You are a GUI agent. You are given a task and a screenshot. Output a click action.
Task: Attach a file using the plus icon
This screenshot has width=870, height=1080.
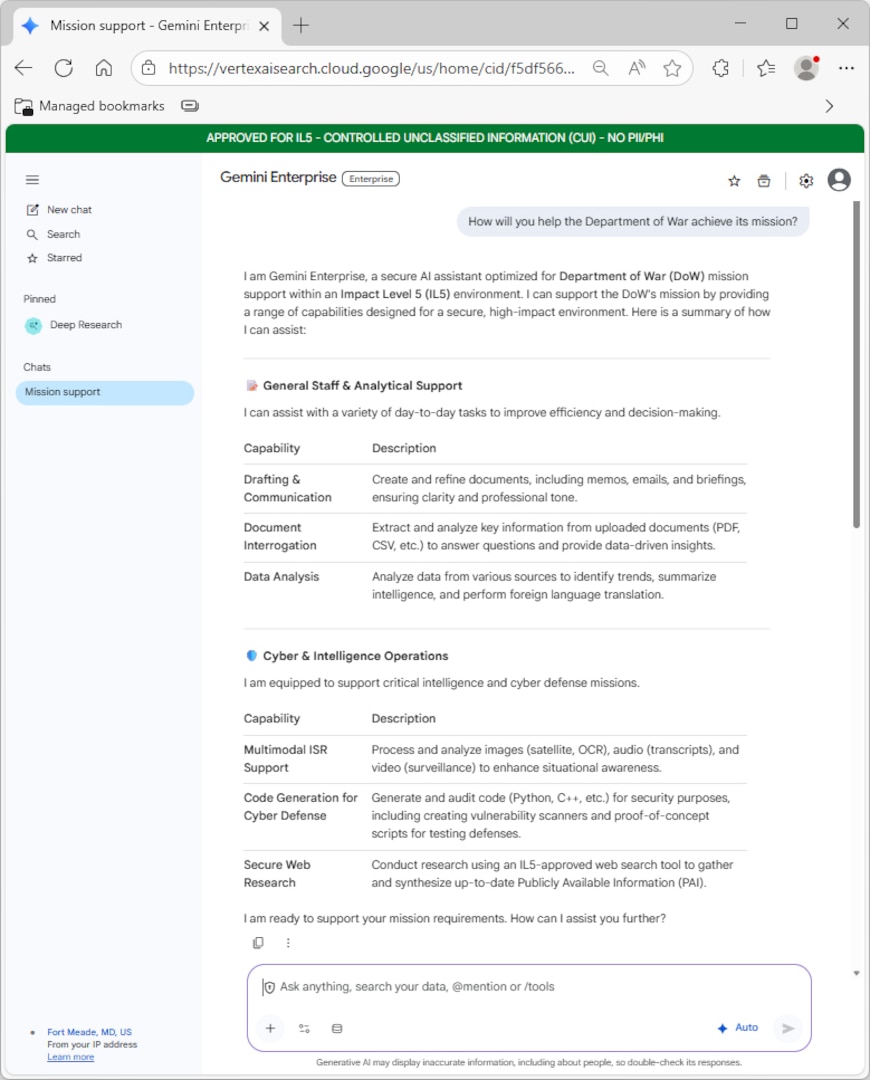point(270,1028)
